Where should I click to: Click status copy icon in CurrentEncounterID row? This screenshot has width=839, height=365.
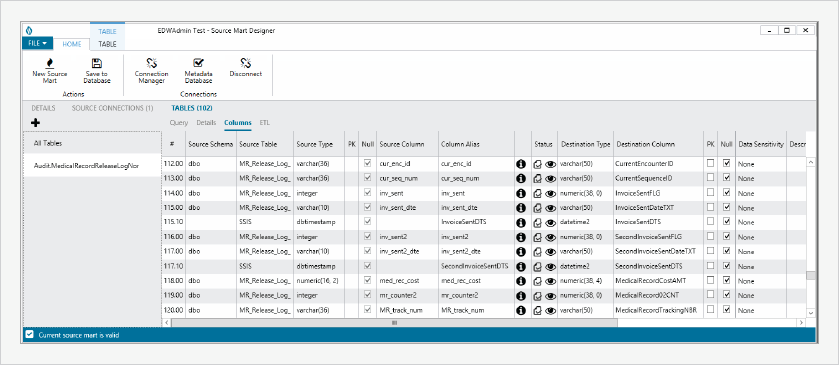tap(538, 164)
